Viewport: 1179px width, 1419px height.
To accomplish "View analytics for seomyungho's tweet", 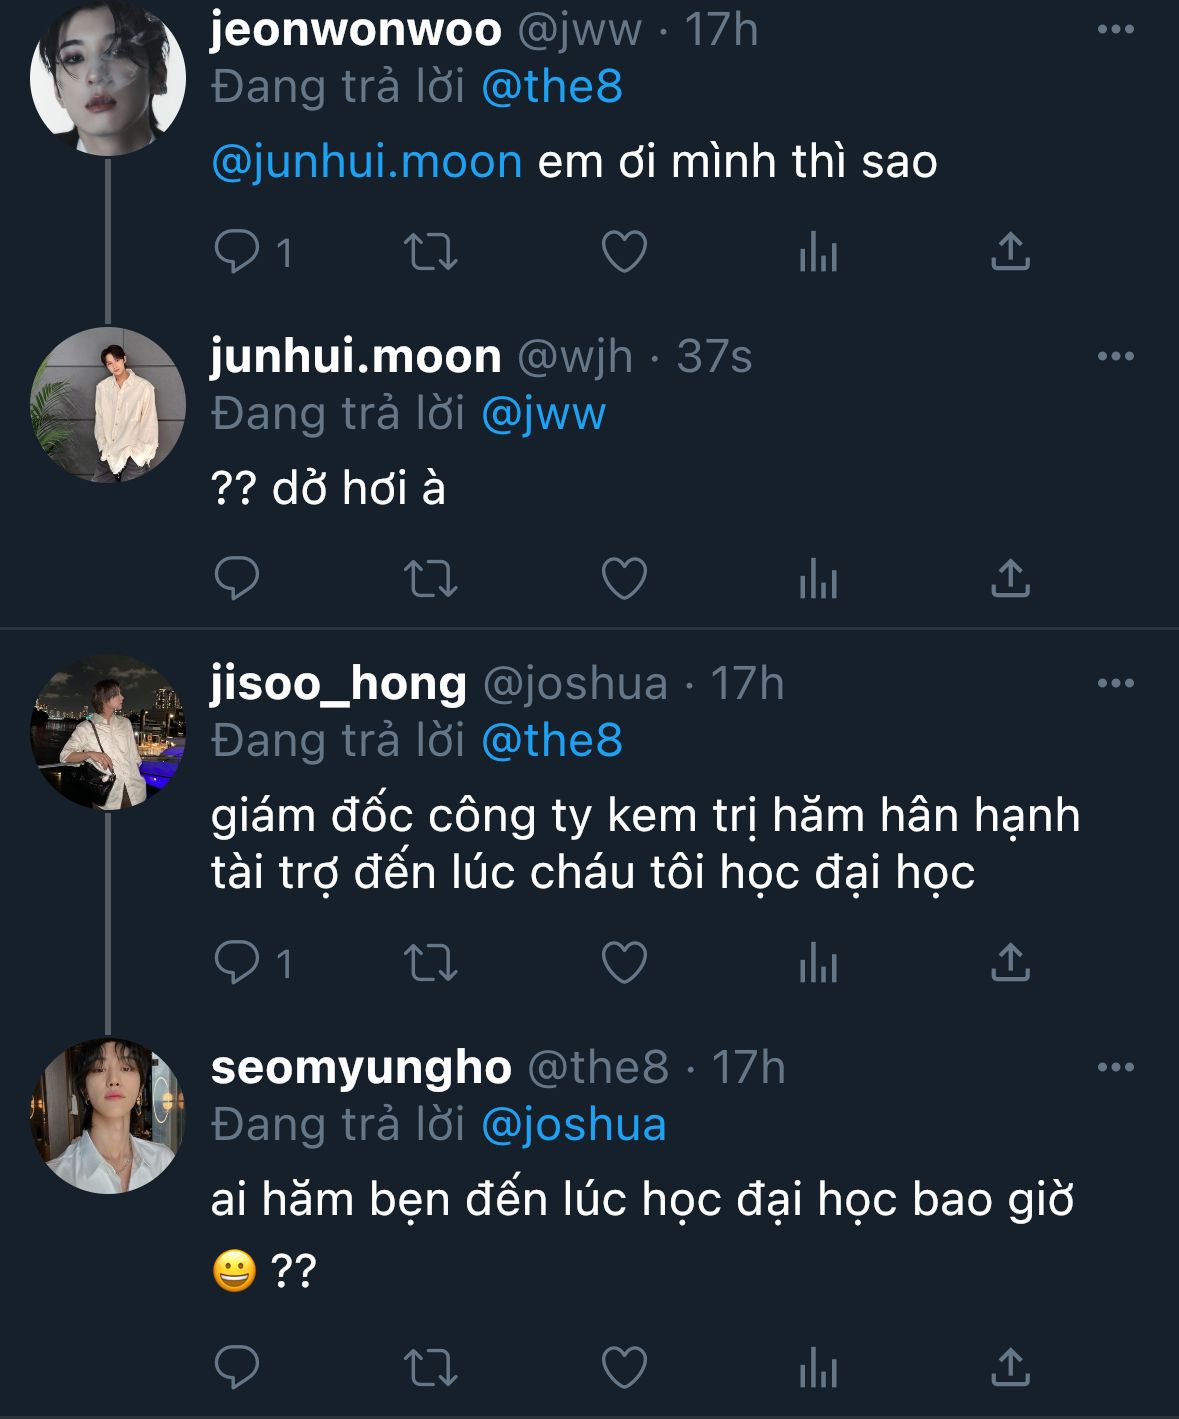I will click(817, 1367).
